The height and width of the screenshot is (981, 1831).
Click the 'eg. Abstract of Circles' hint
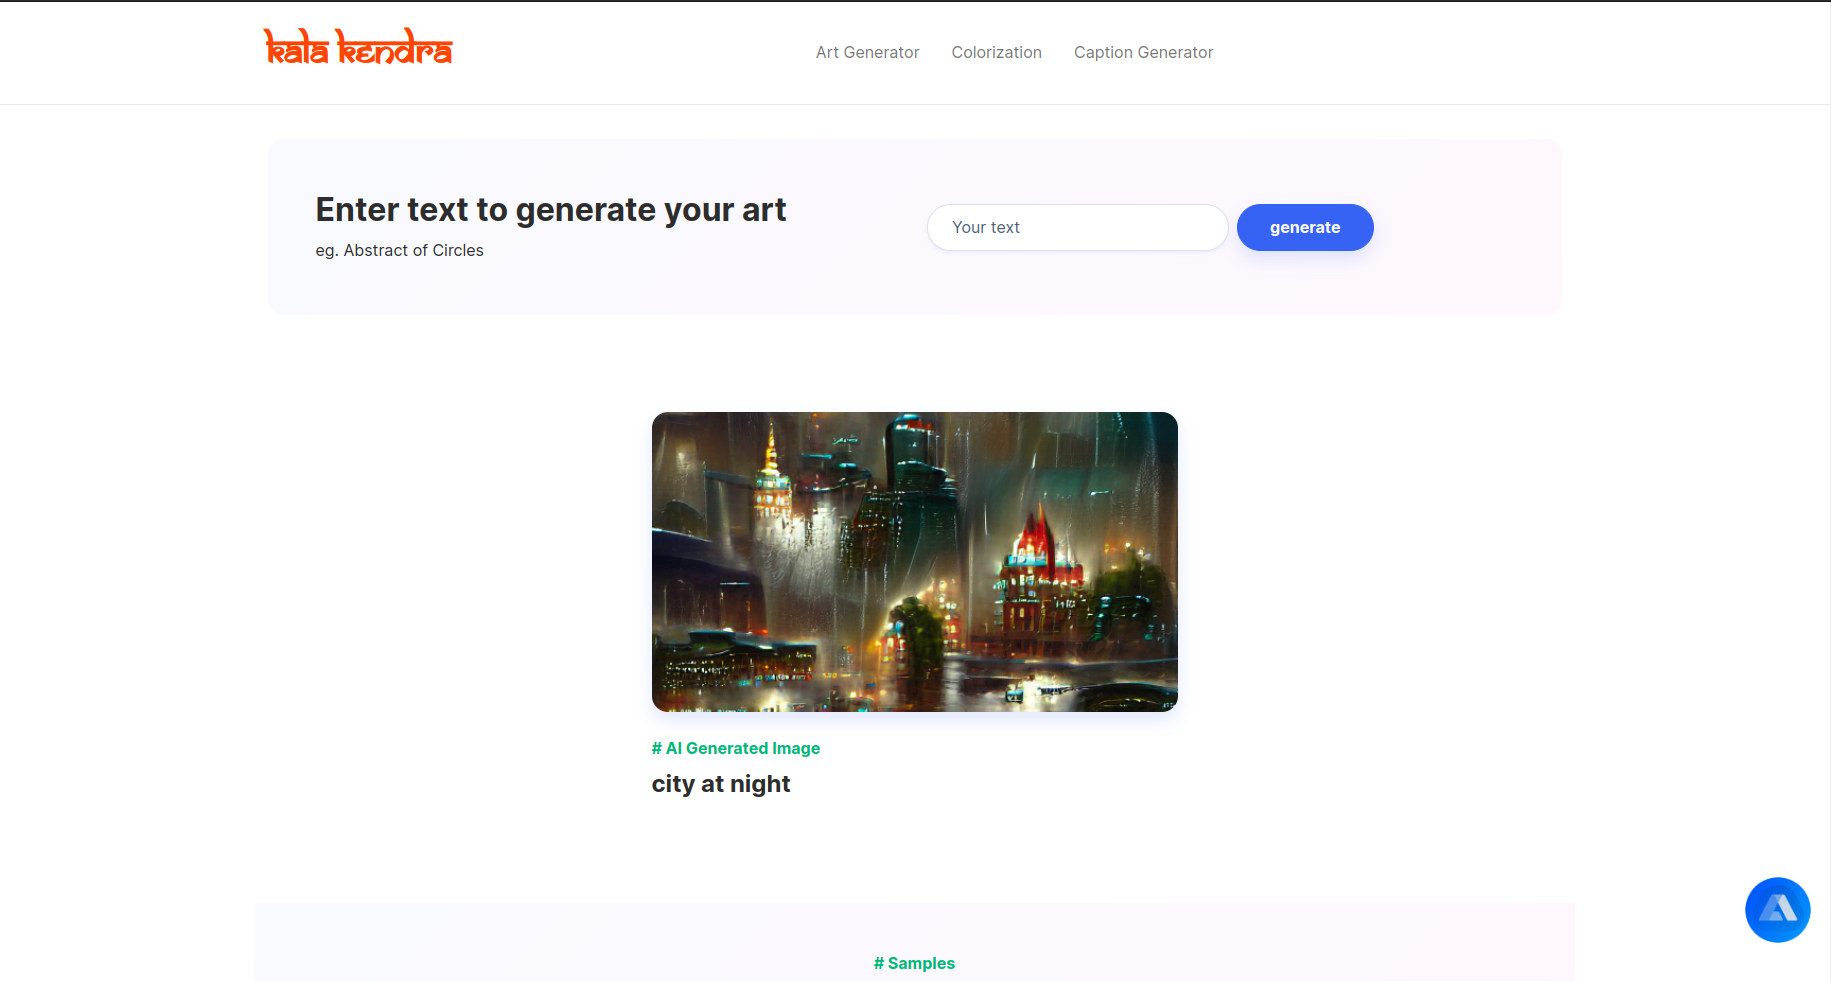click(399, 250)
